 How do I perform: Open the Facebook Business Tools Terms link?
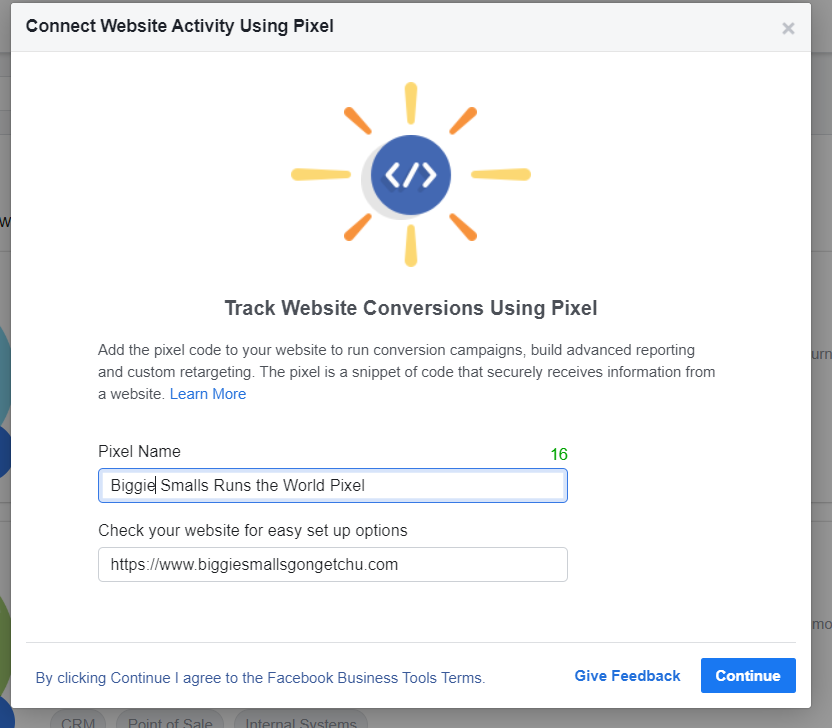click(260, 678)
